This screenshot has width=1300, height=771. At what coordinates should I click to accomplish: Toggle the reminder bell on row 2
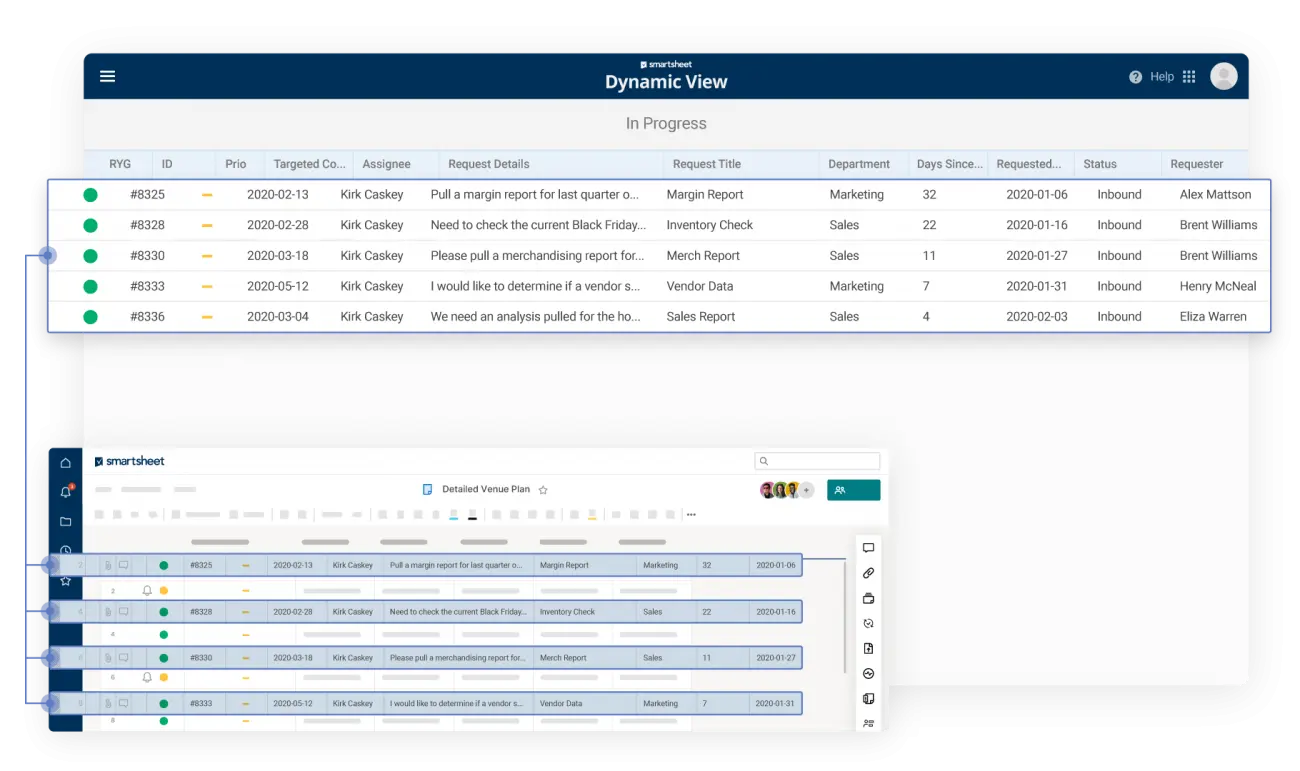pyautogui.click(x=147, y=590)
